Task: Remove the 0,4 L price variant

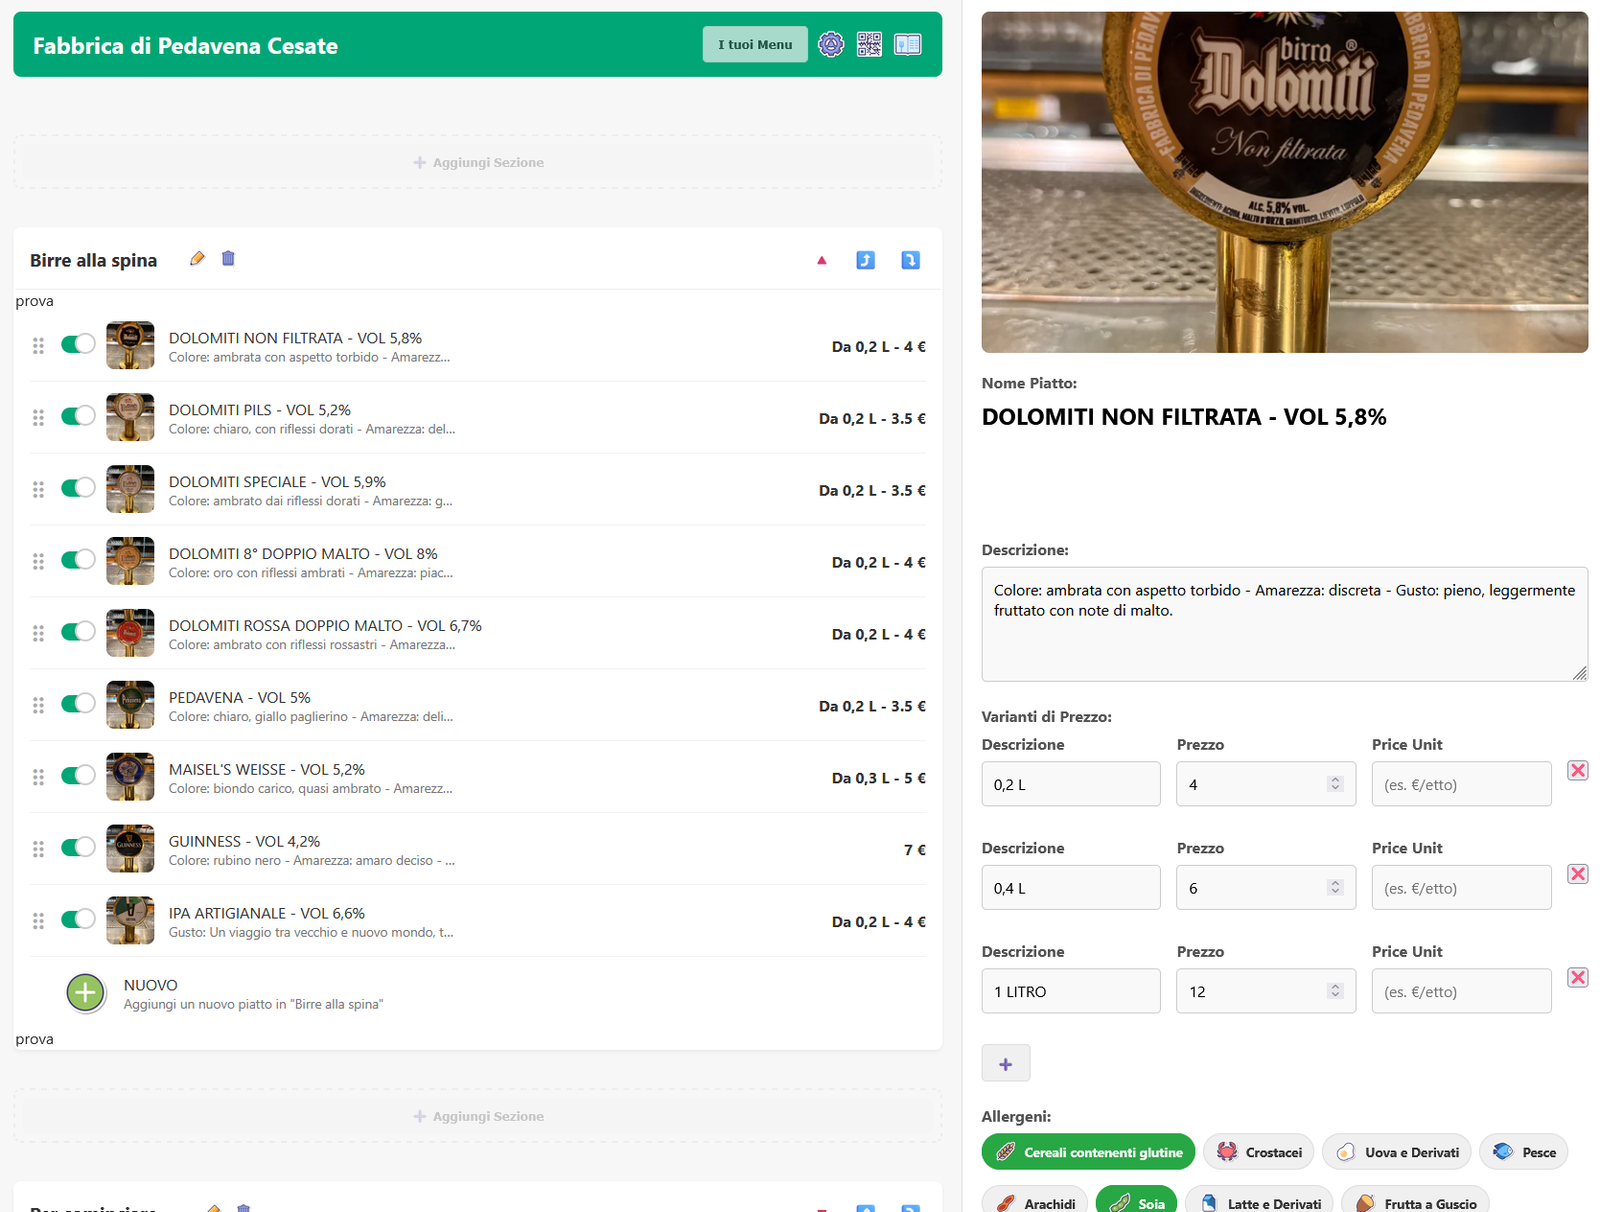Action: click(1577, 874)
